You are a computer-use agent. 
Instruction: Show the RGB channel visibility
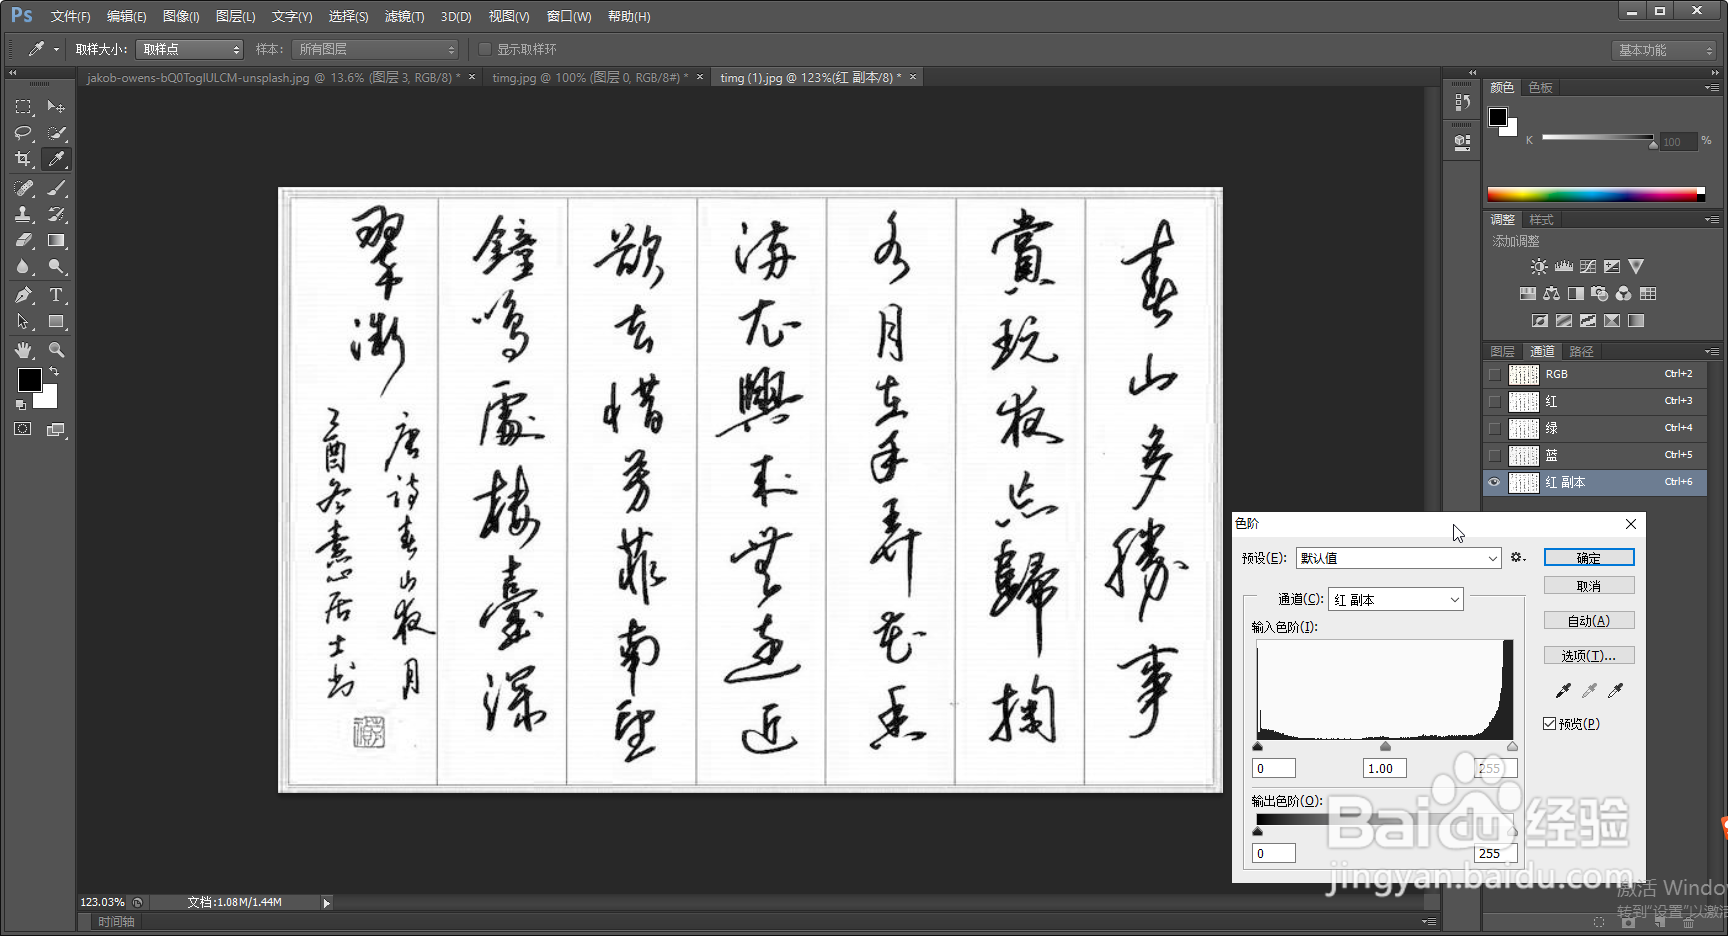pos(1494,374)
